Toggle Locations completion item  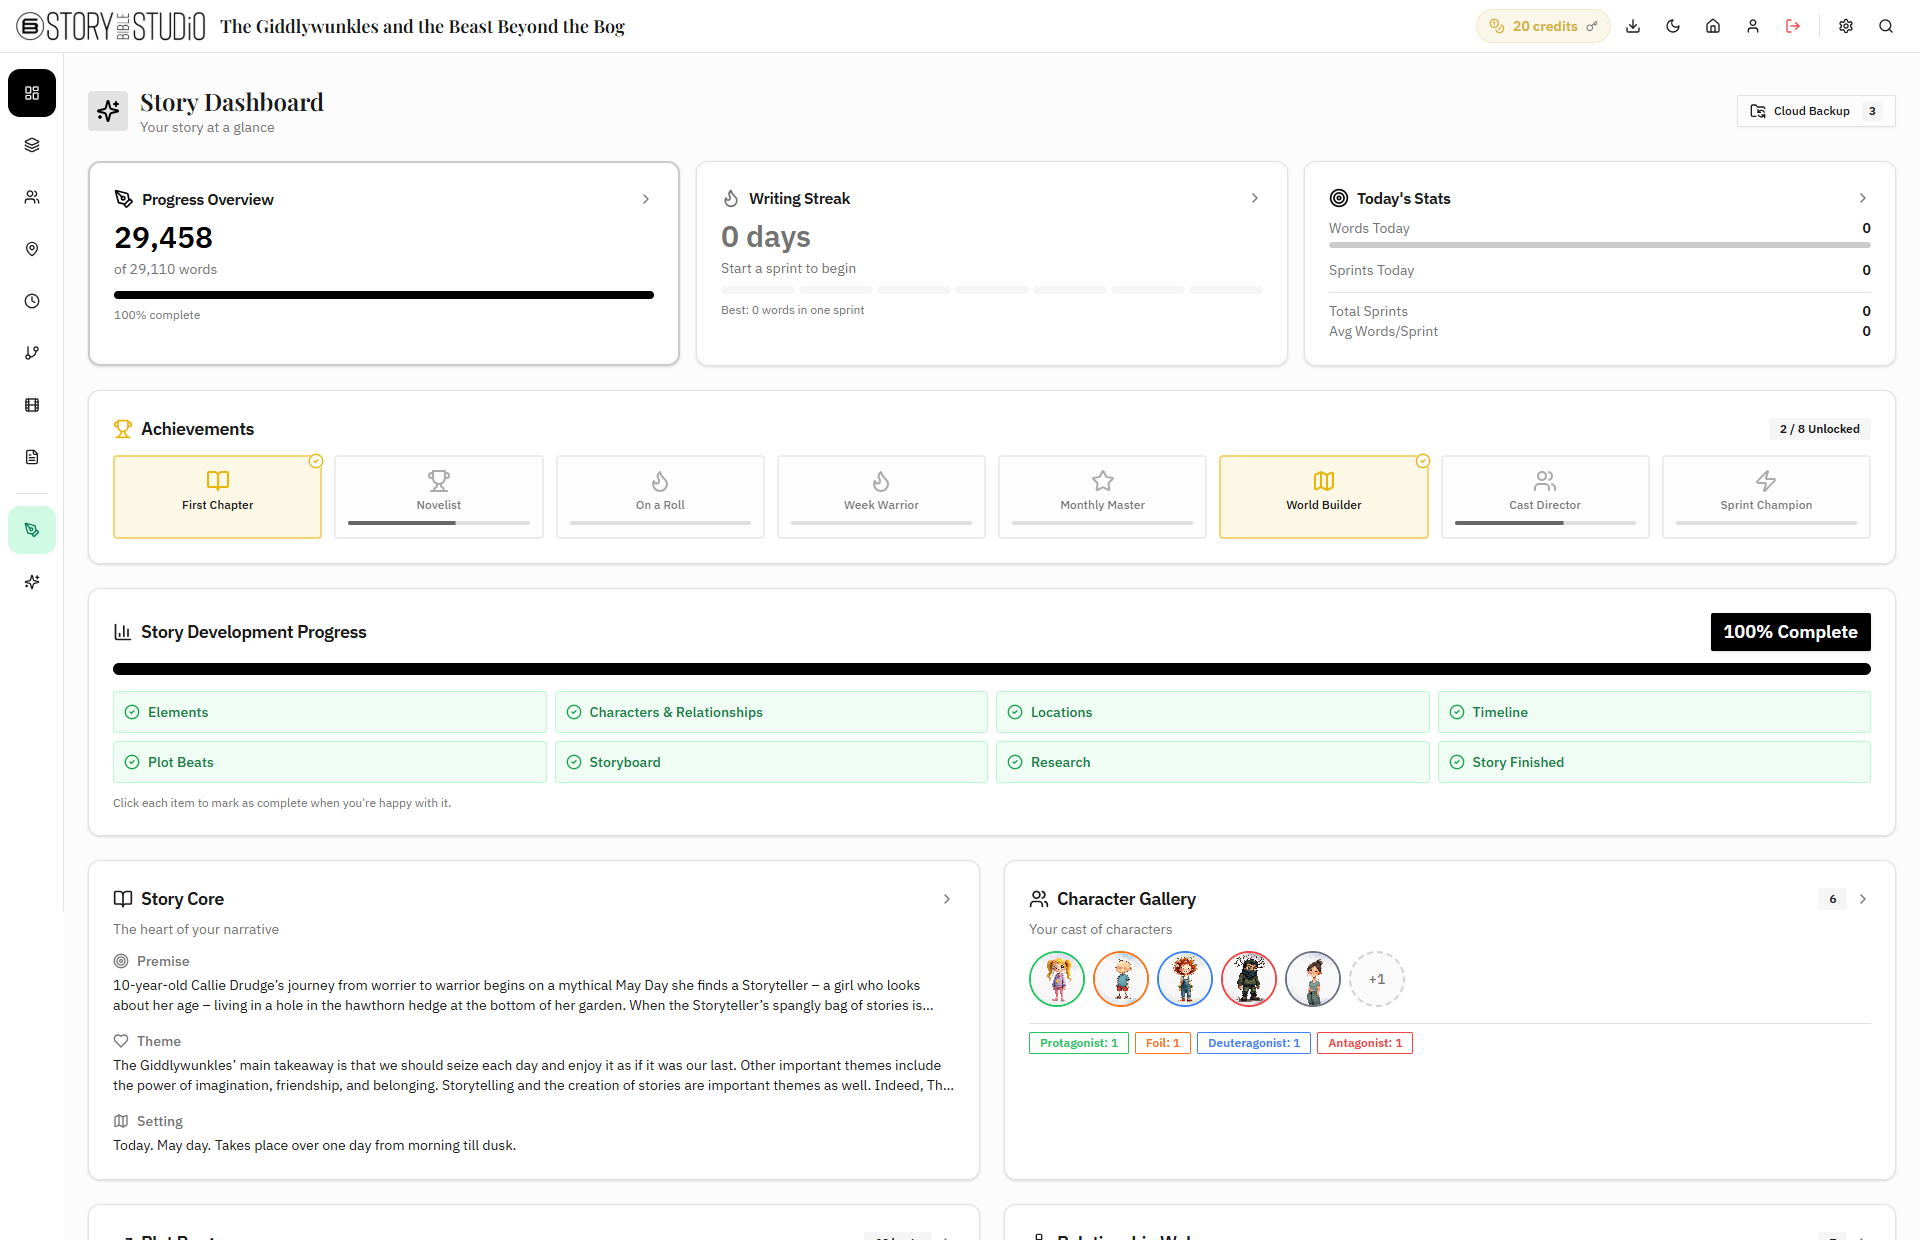click(1213, 712)
